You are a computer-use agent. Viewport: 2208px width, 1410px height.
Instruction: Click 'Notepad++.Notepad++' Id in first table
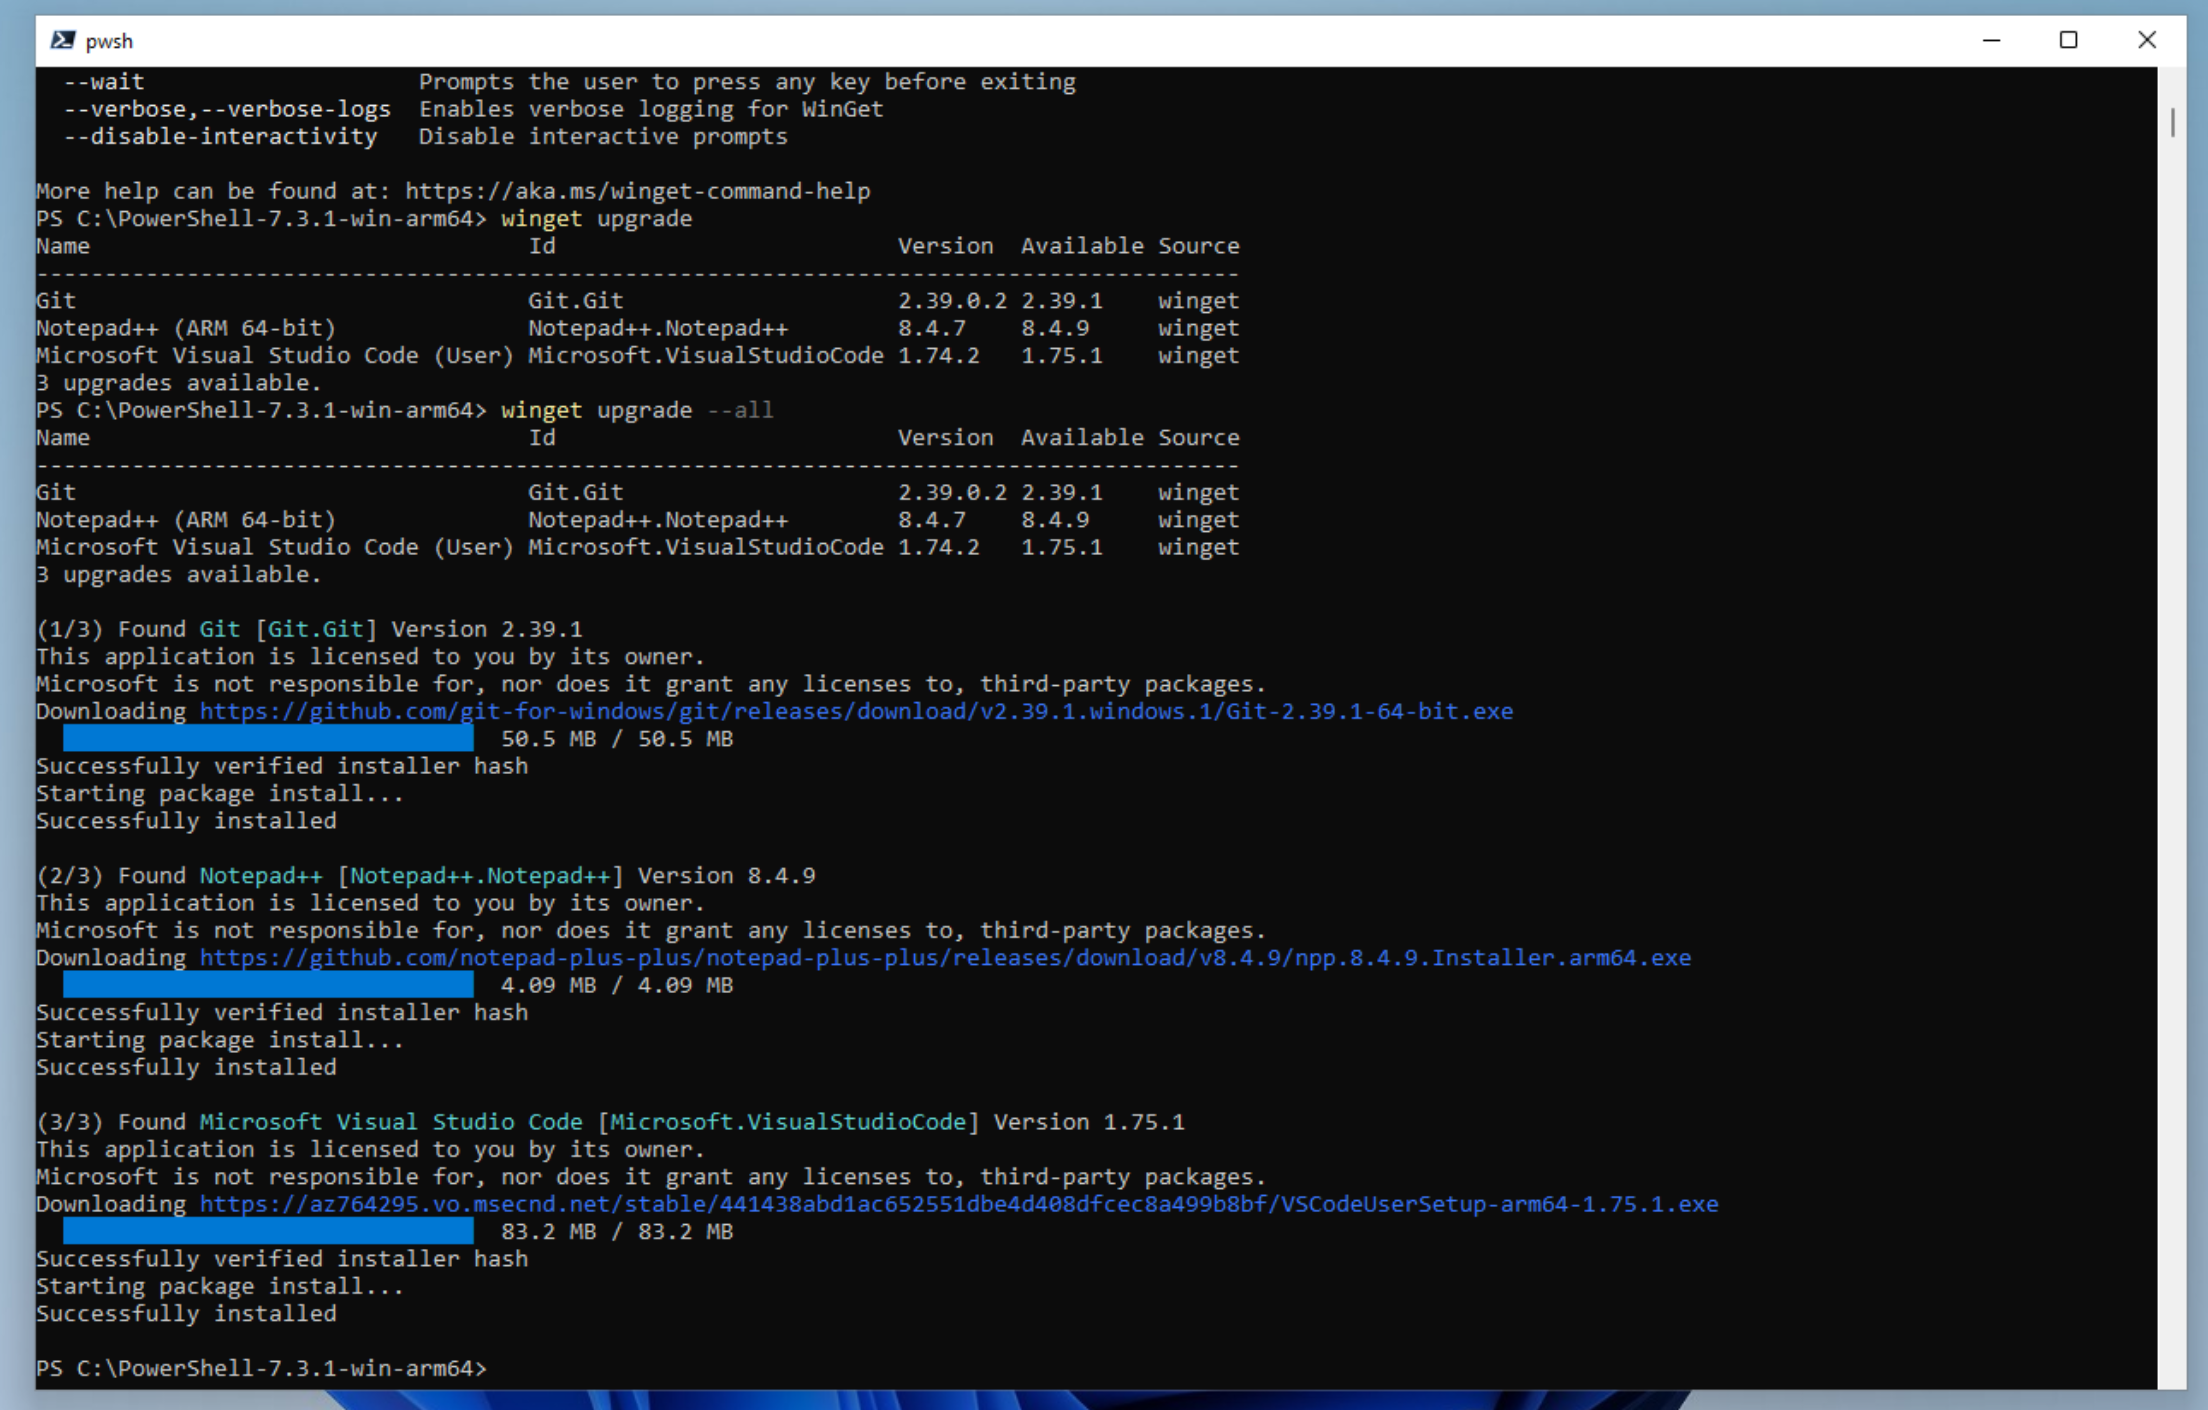pos(658,328)
